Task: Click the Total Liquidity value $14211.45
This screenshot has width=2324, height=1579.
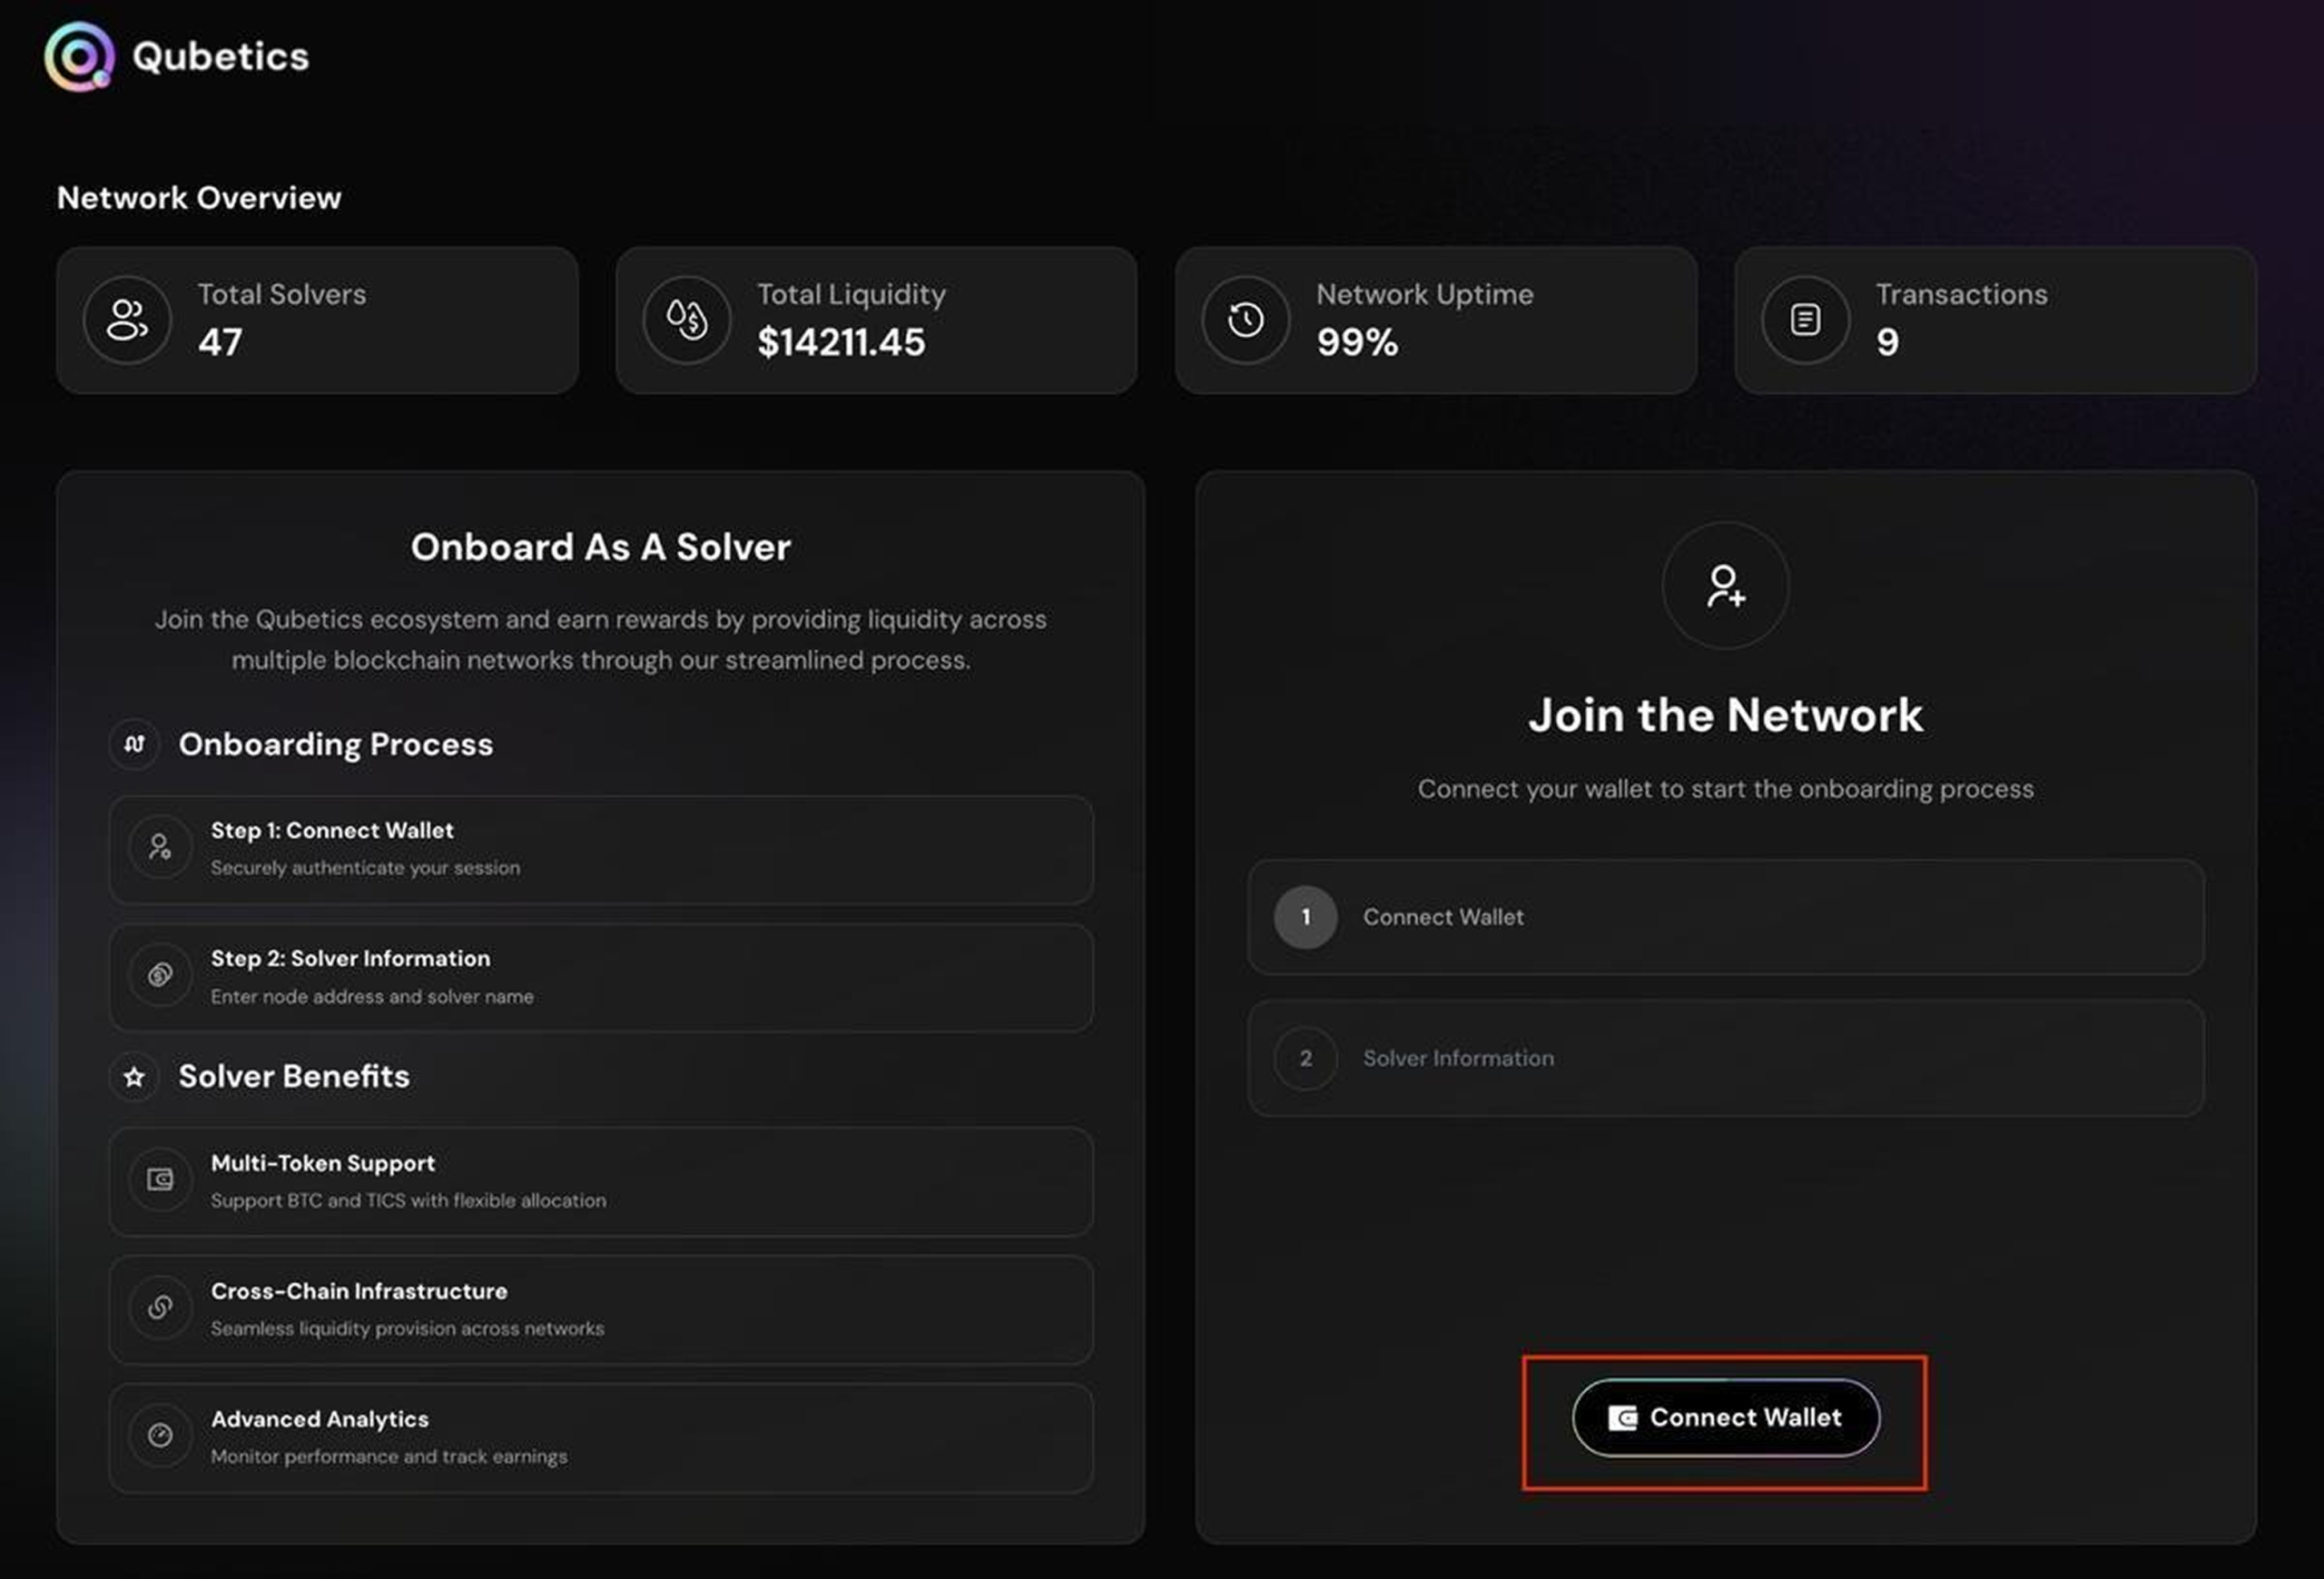Action: click(x=841, y=343)
